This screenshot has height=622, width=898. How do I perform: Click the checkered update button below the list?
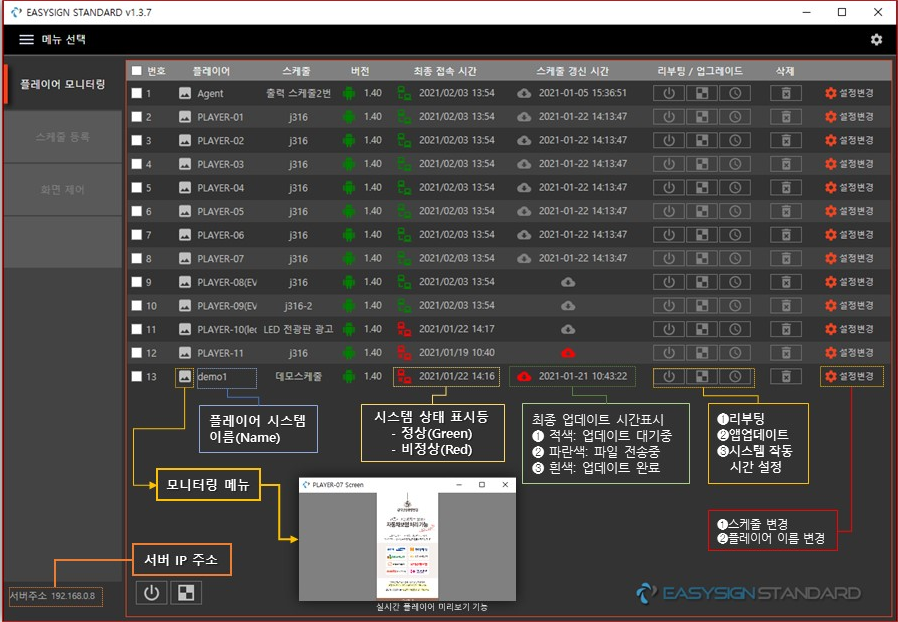click(186, 593)
